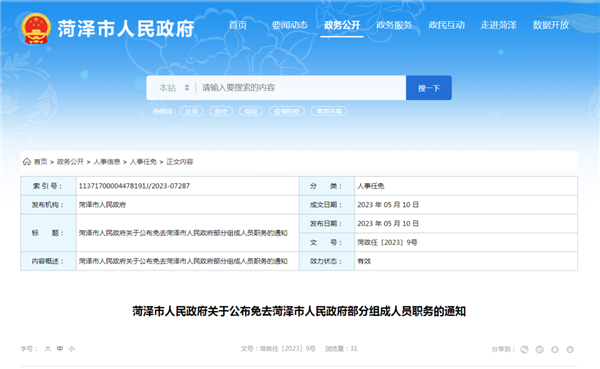Set font size to 小
600x369 pixels.
click(x=72, y=349)
